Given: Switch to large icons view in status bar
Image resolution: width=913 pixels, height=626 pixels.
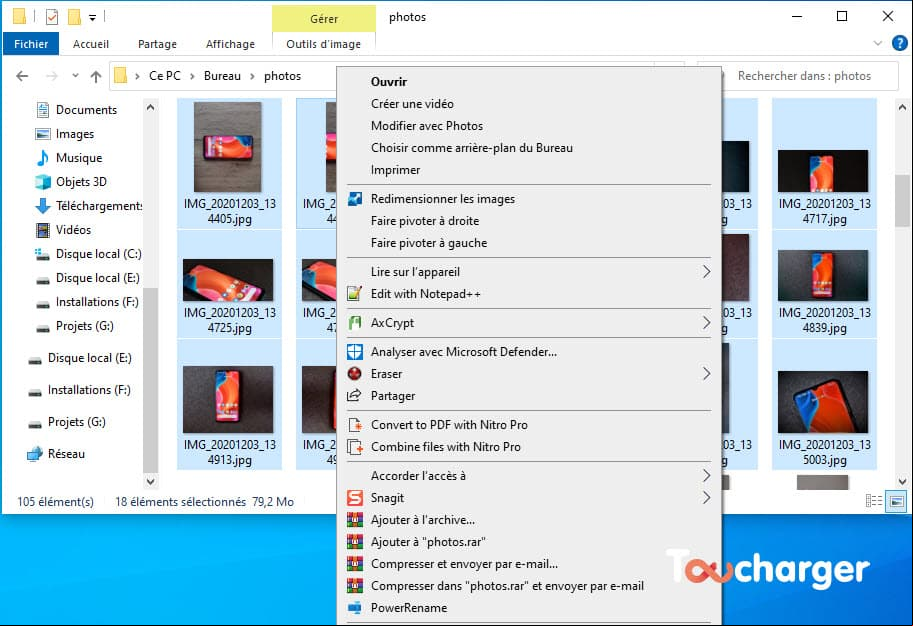Looking at the screenshot, I should [896, 501].
